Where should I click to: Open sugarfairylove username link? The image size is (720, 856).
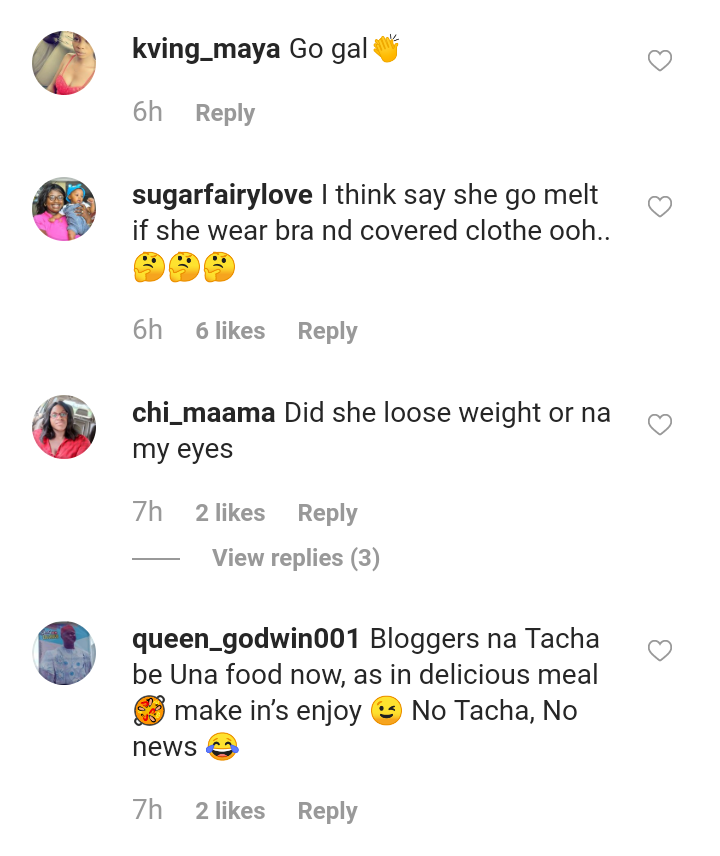(222, 194)
